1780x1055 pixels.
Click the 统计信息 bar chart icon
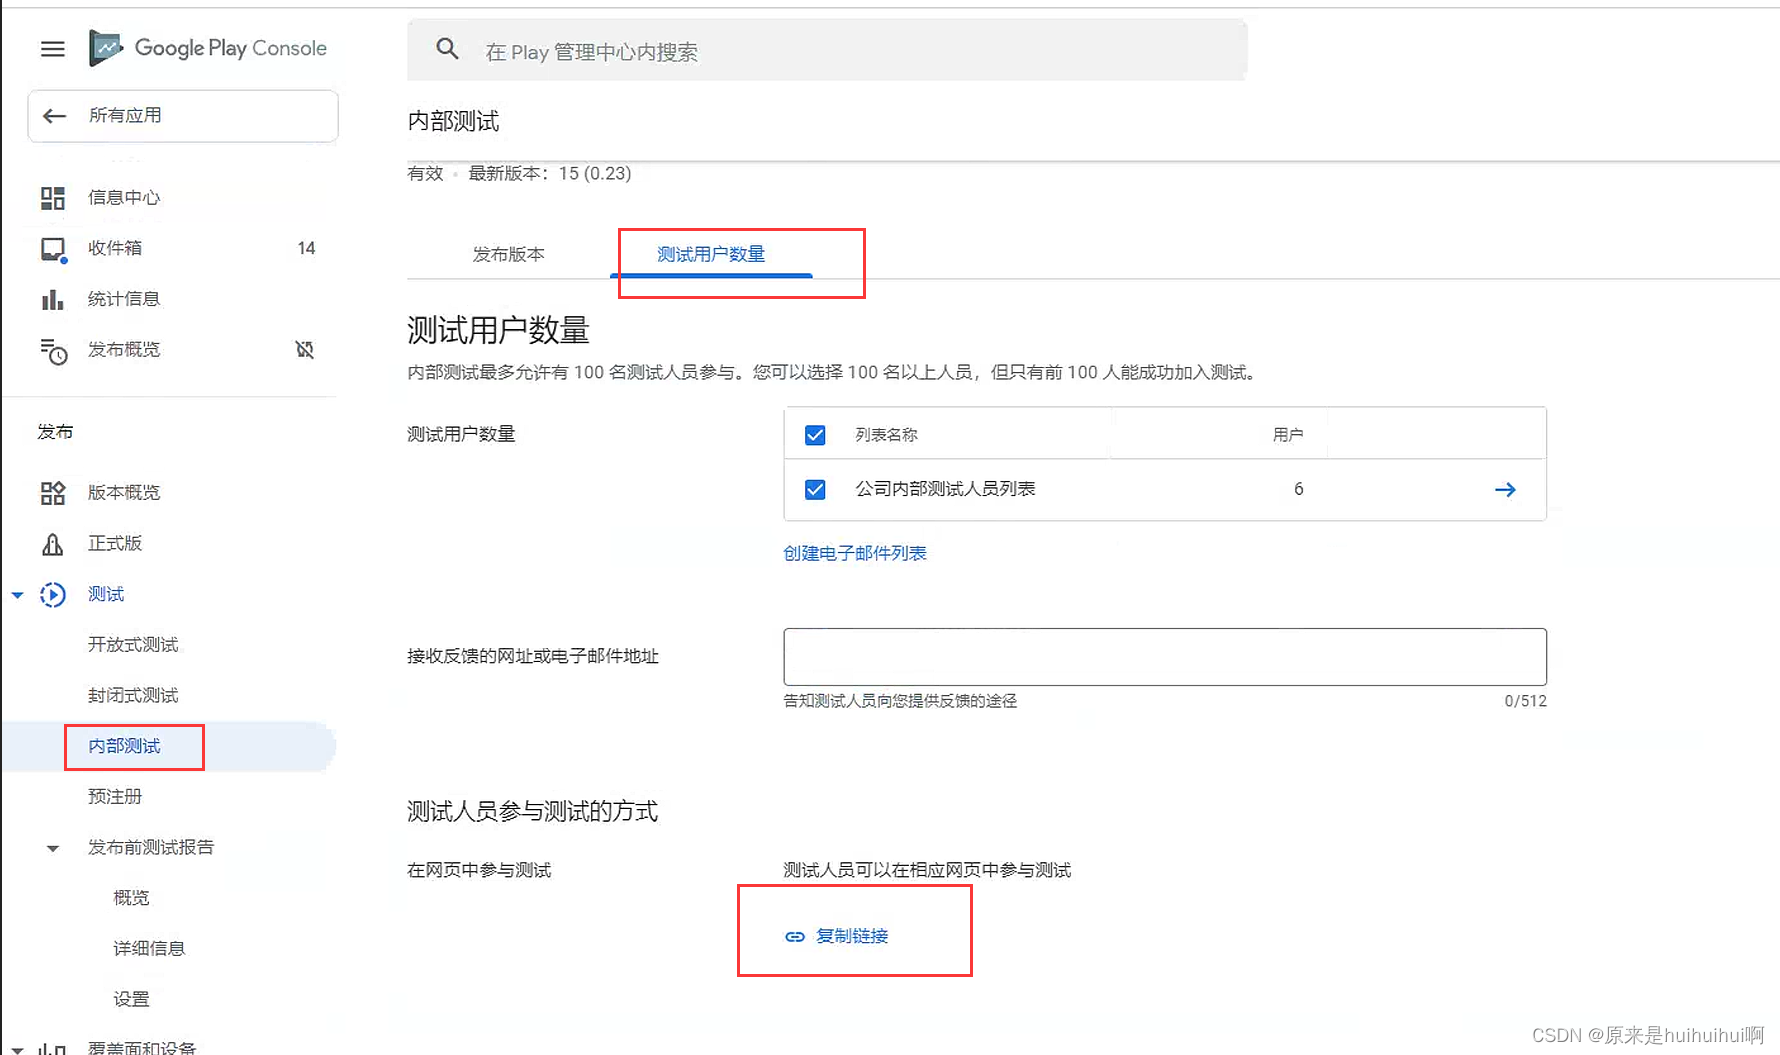(x=52, y=299)
